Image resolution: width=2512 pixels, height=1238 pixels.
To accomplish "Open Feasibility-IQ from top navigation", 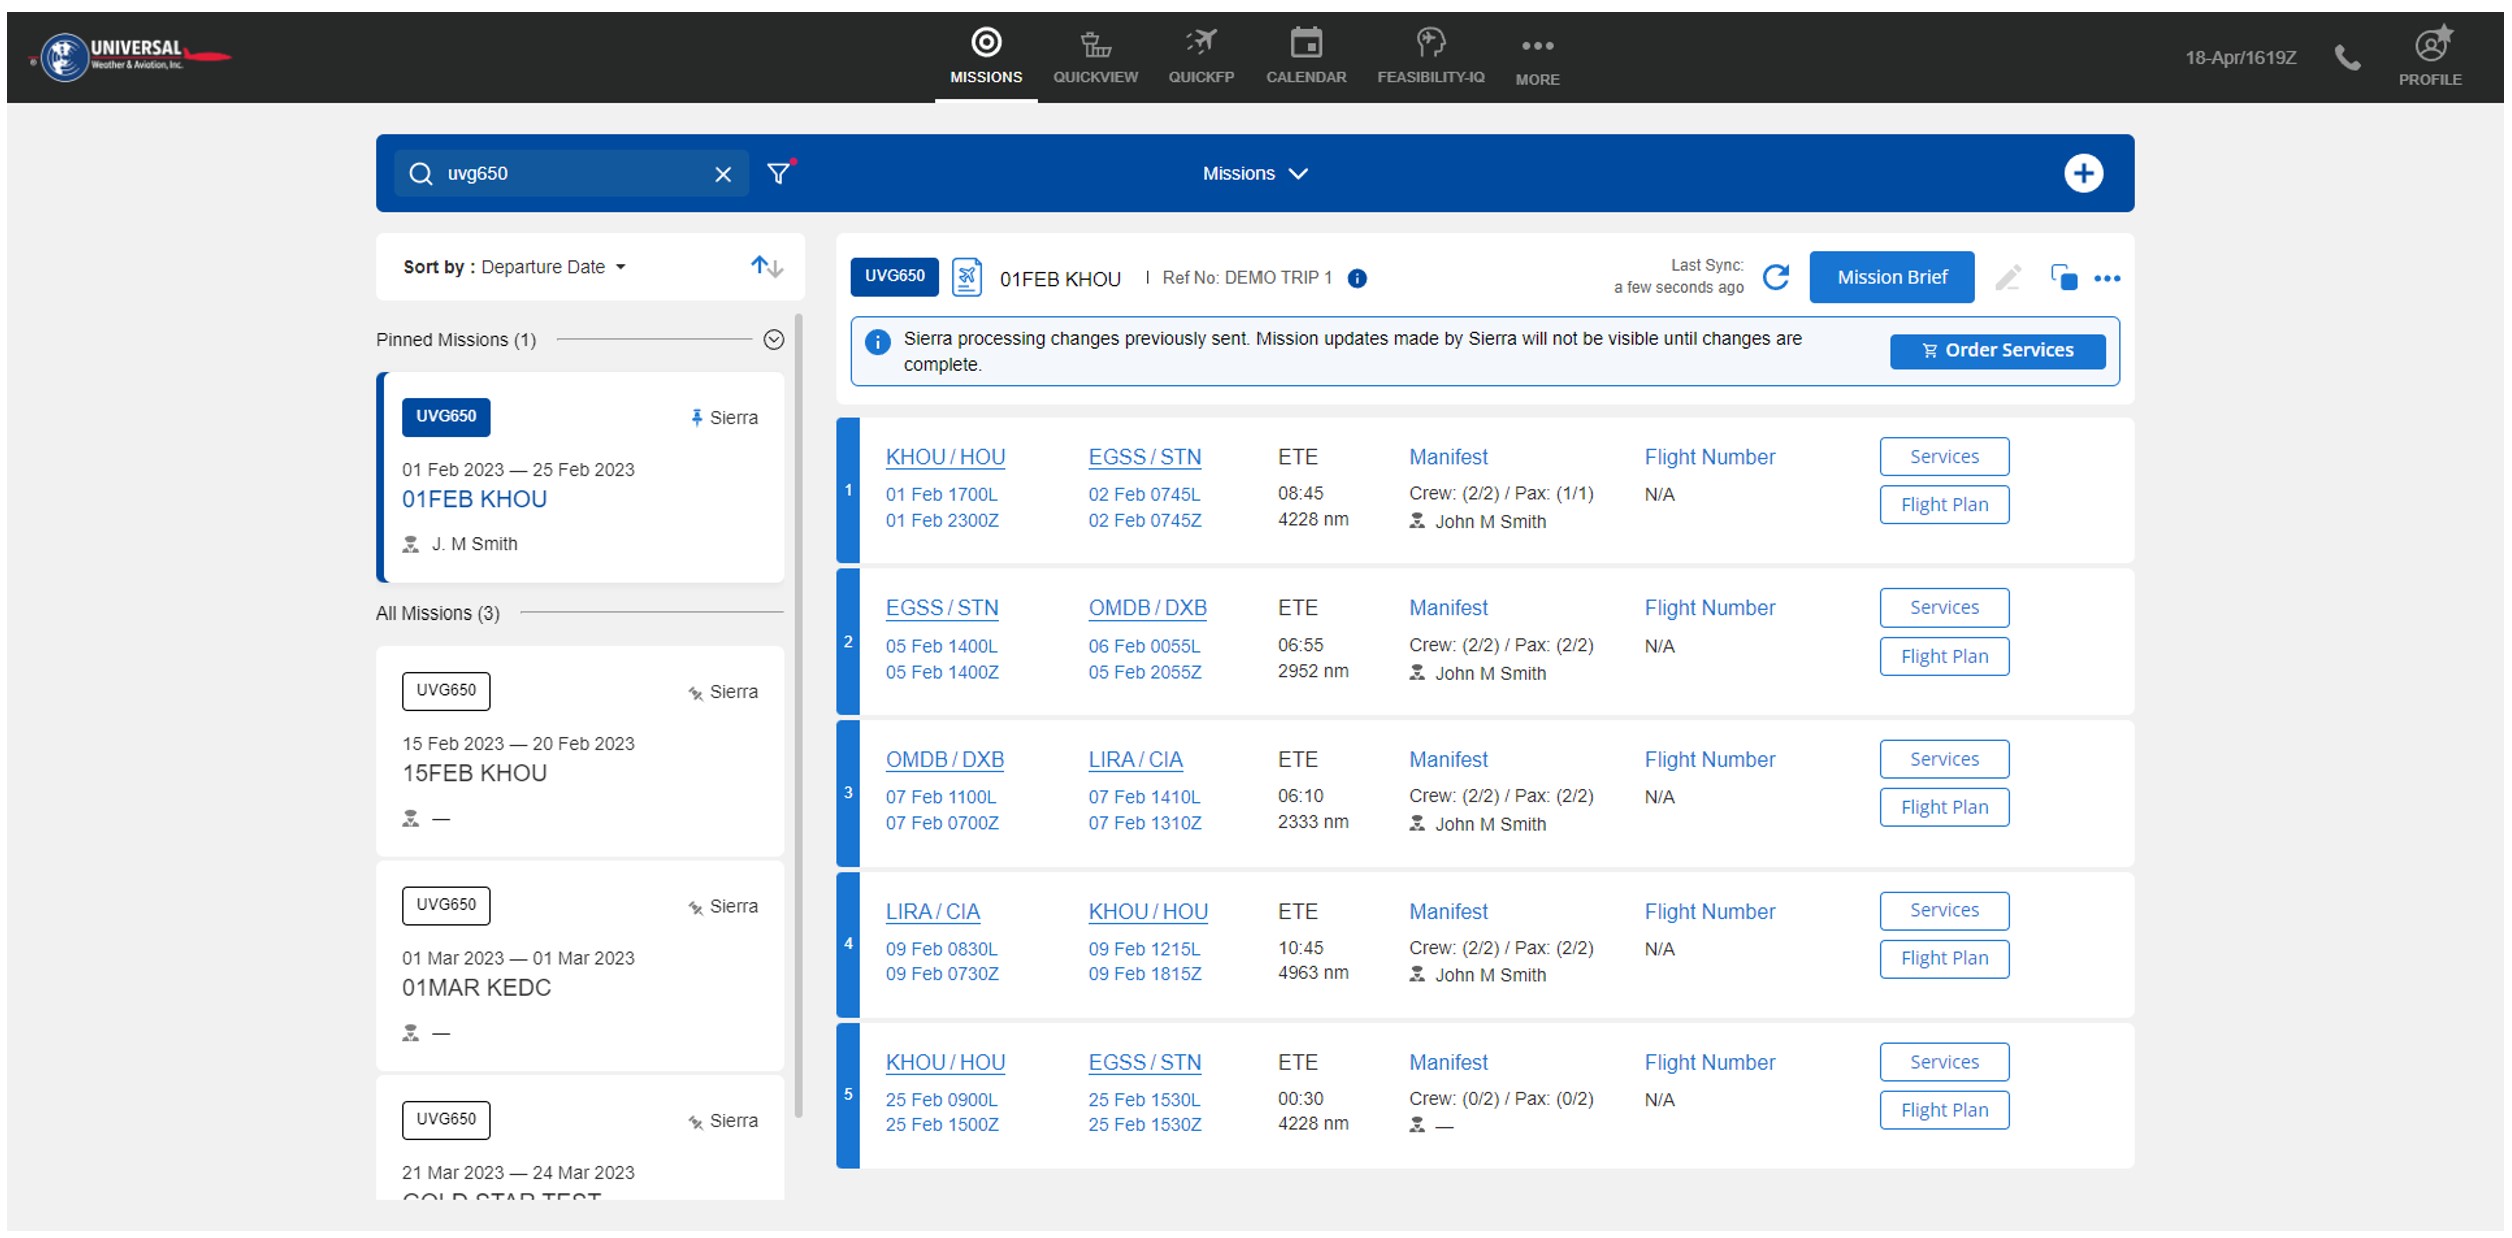I will [1431, 56].
